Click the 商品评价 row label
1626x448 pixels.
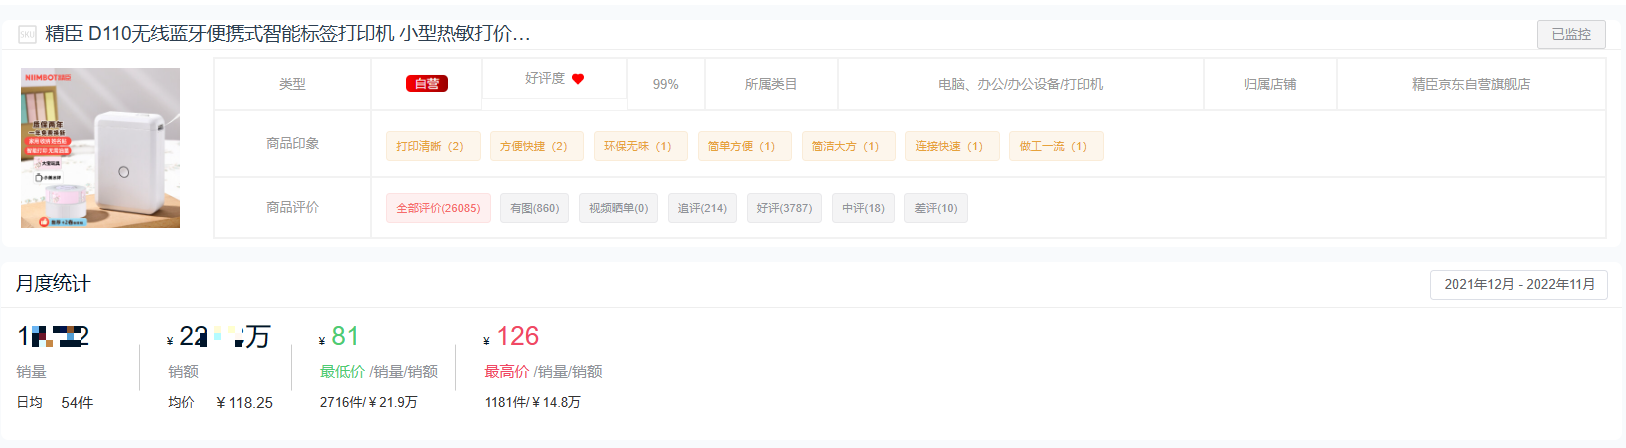point(292,207)
